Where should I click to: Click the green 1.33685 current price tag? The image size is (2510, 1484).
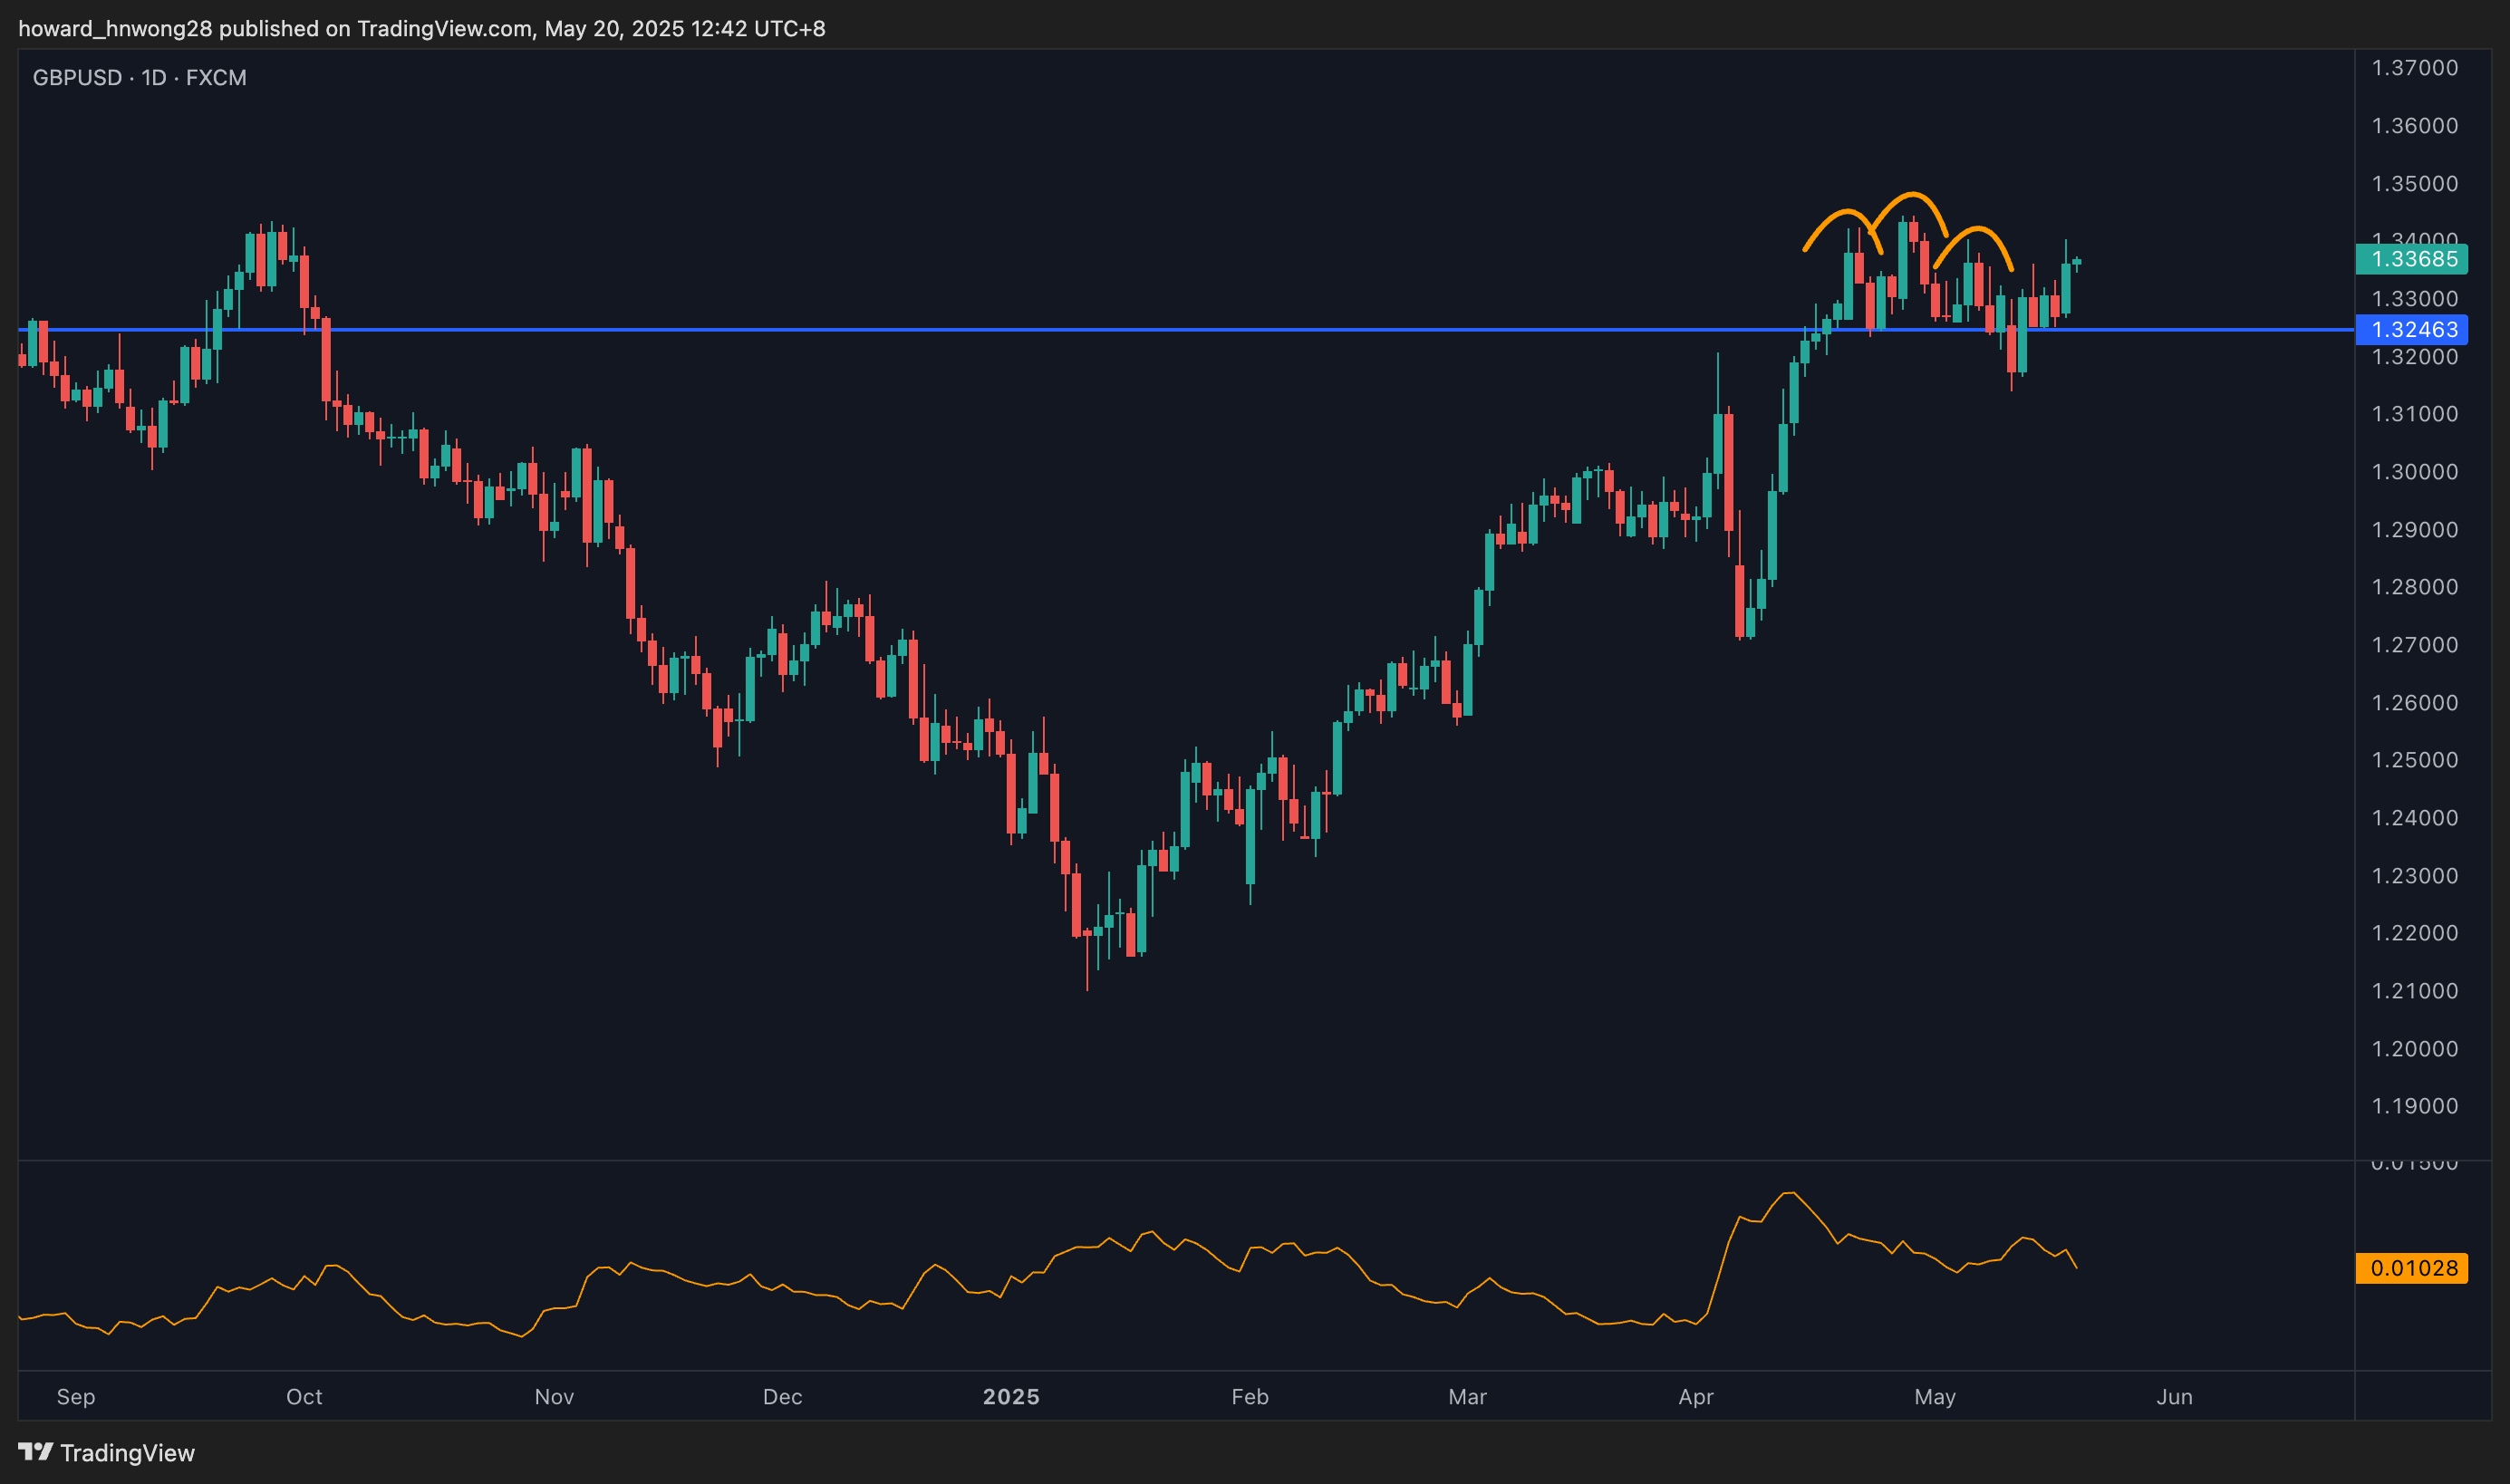click(2412, 260)
